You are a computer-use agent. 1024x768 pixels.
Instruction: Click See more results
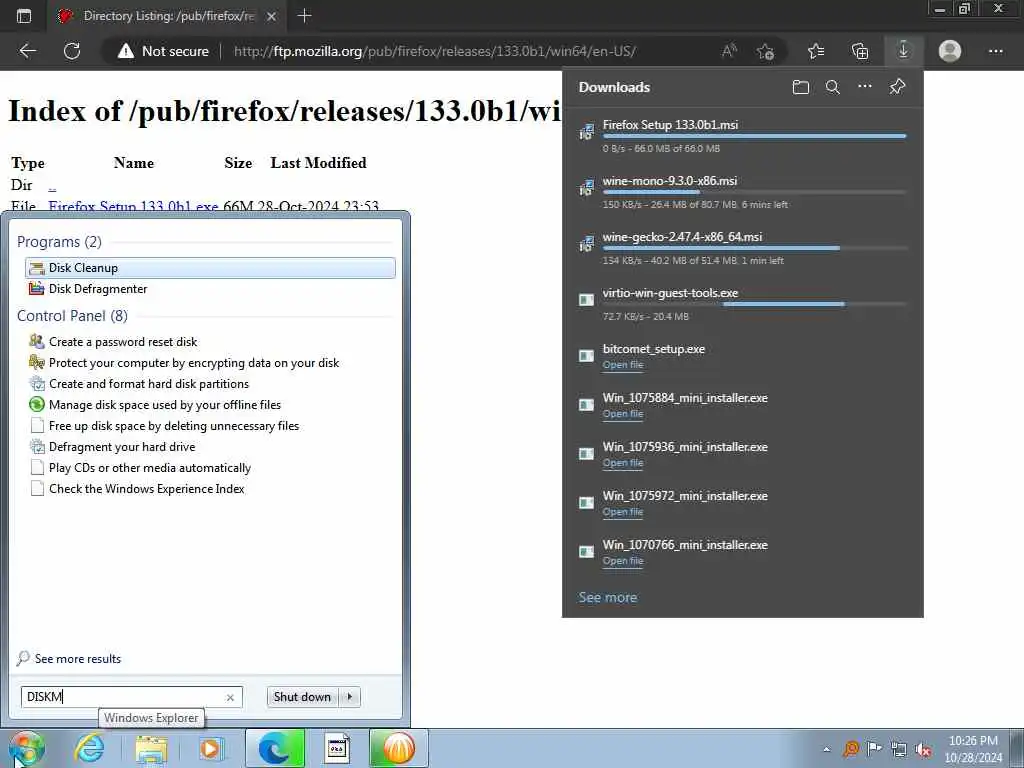[x=69, y=658]
